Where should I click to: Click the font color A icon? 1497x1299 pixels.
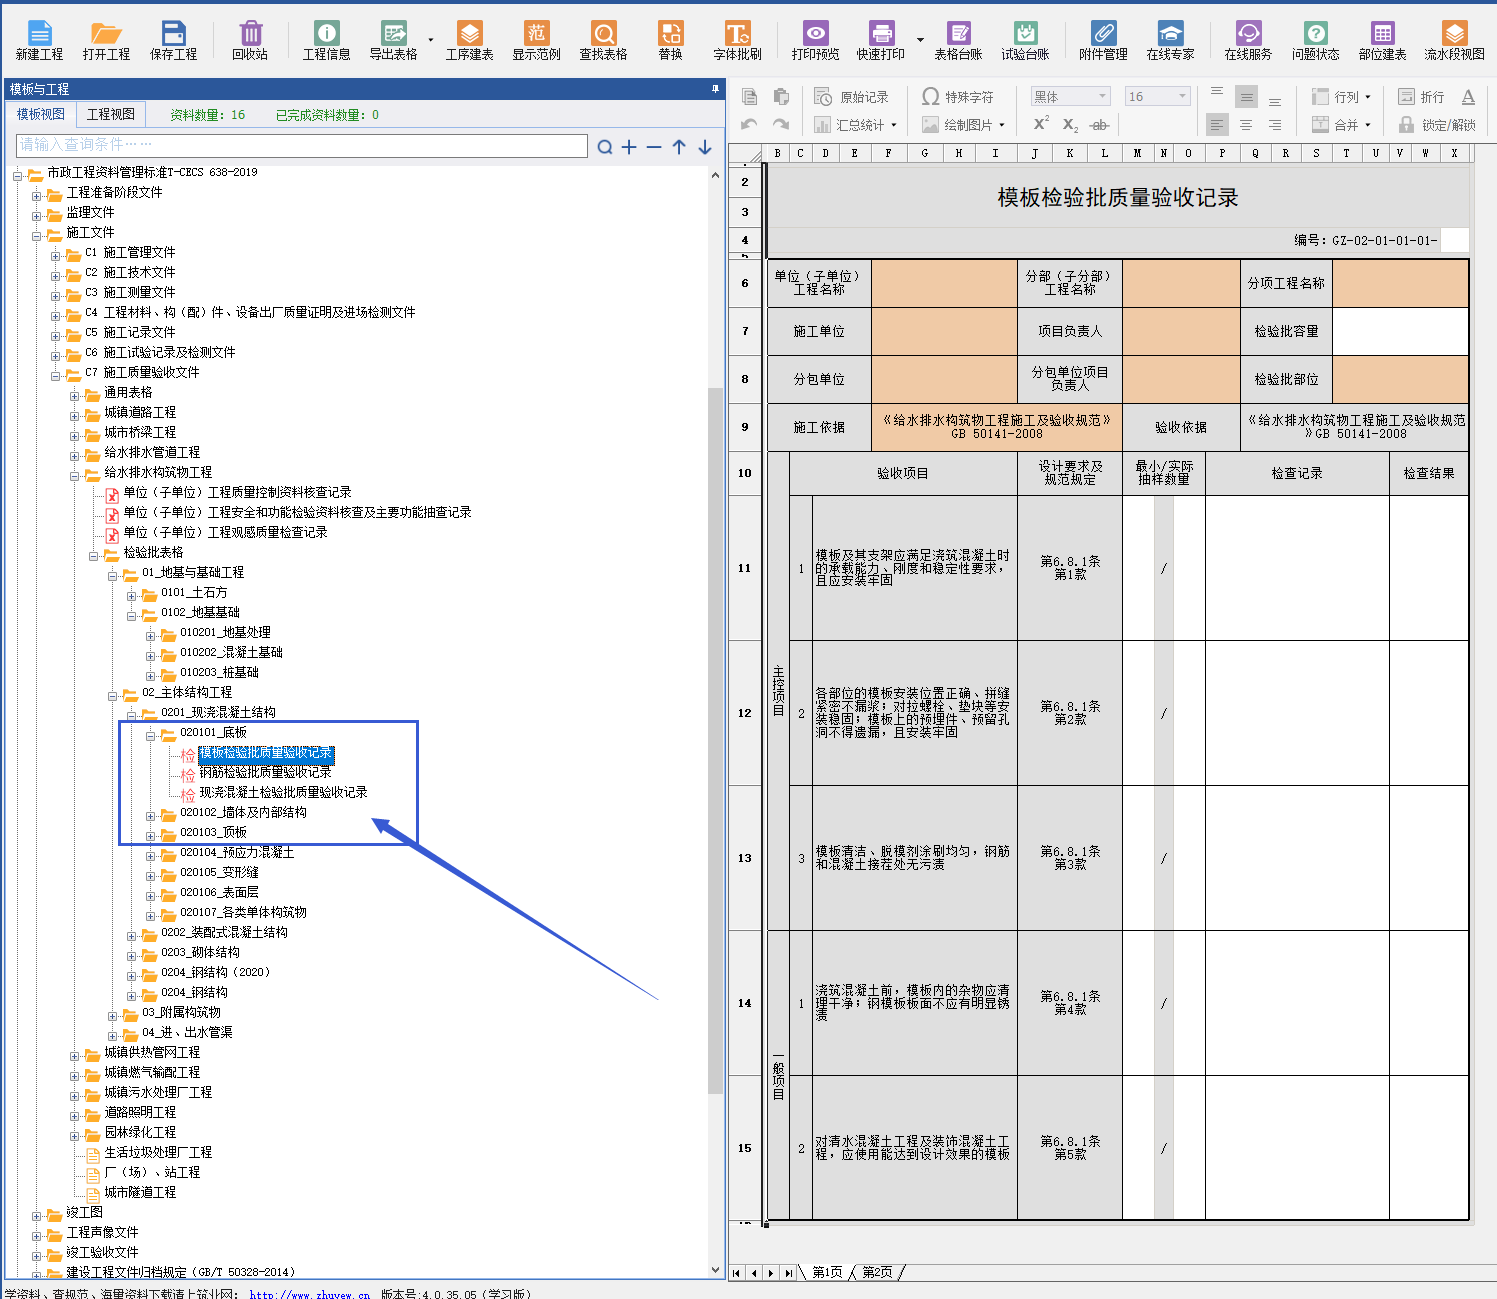coord(1468,97)
